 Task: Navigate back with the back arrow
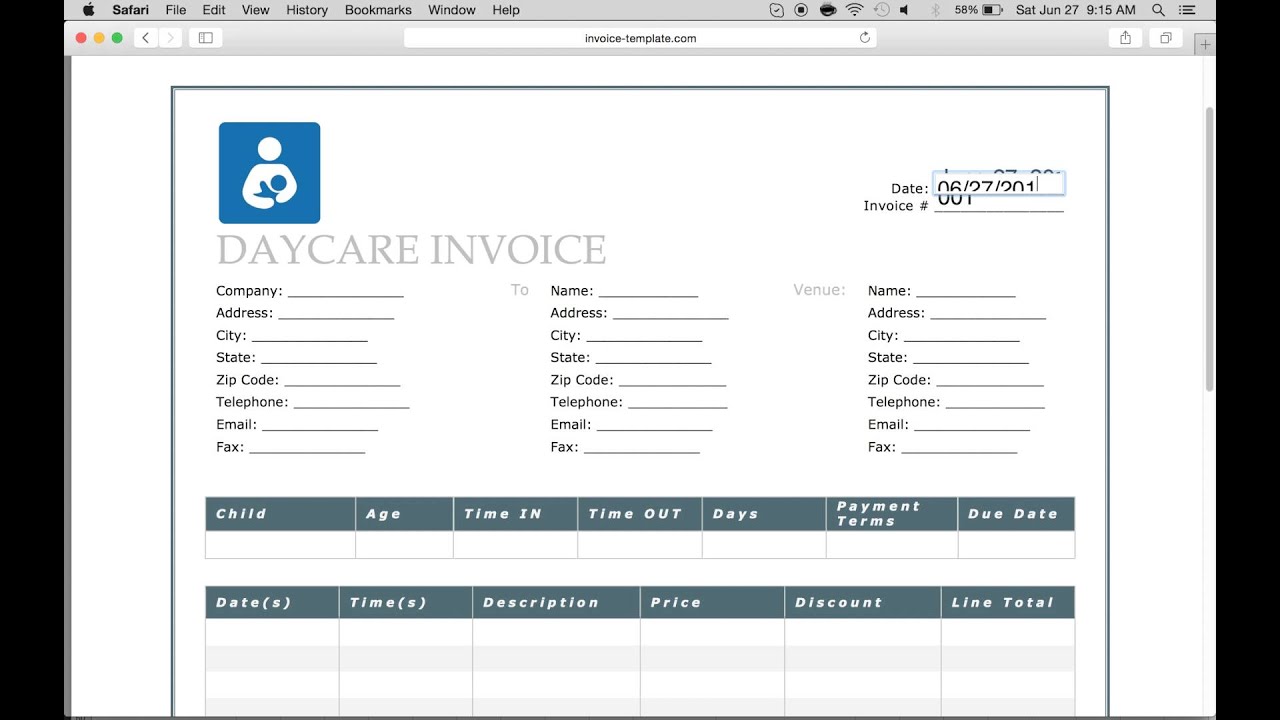click(x=146, y=37)
